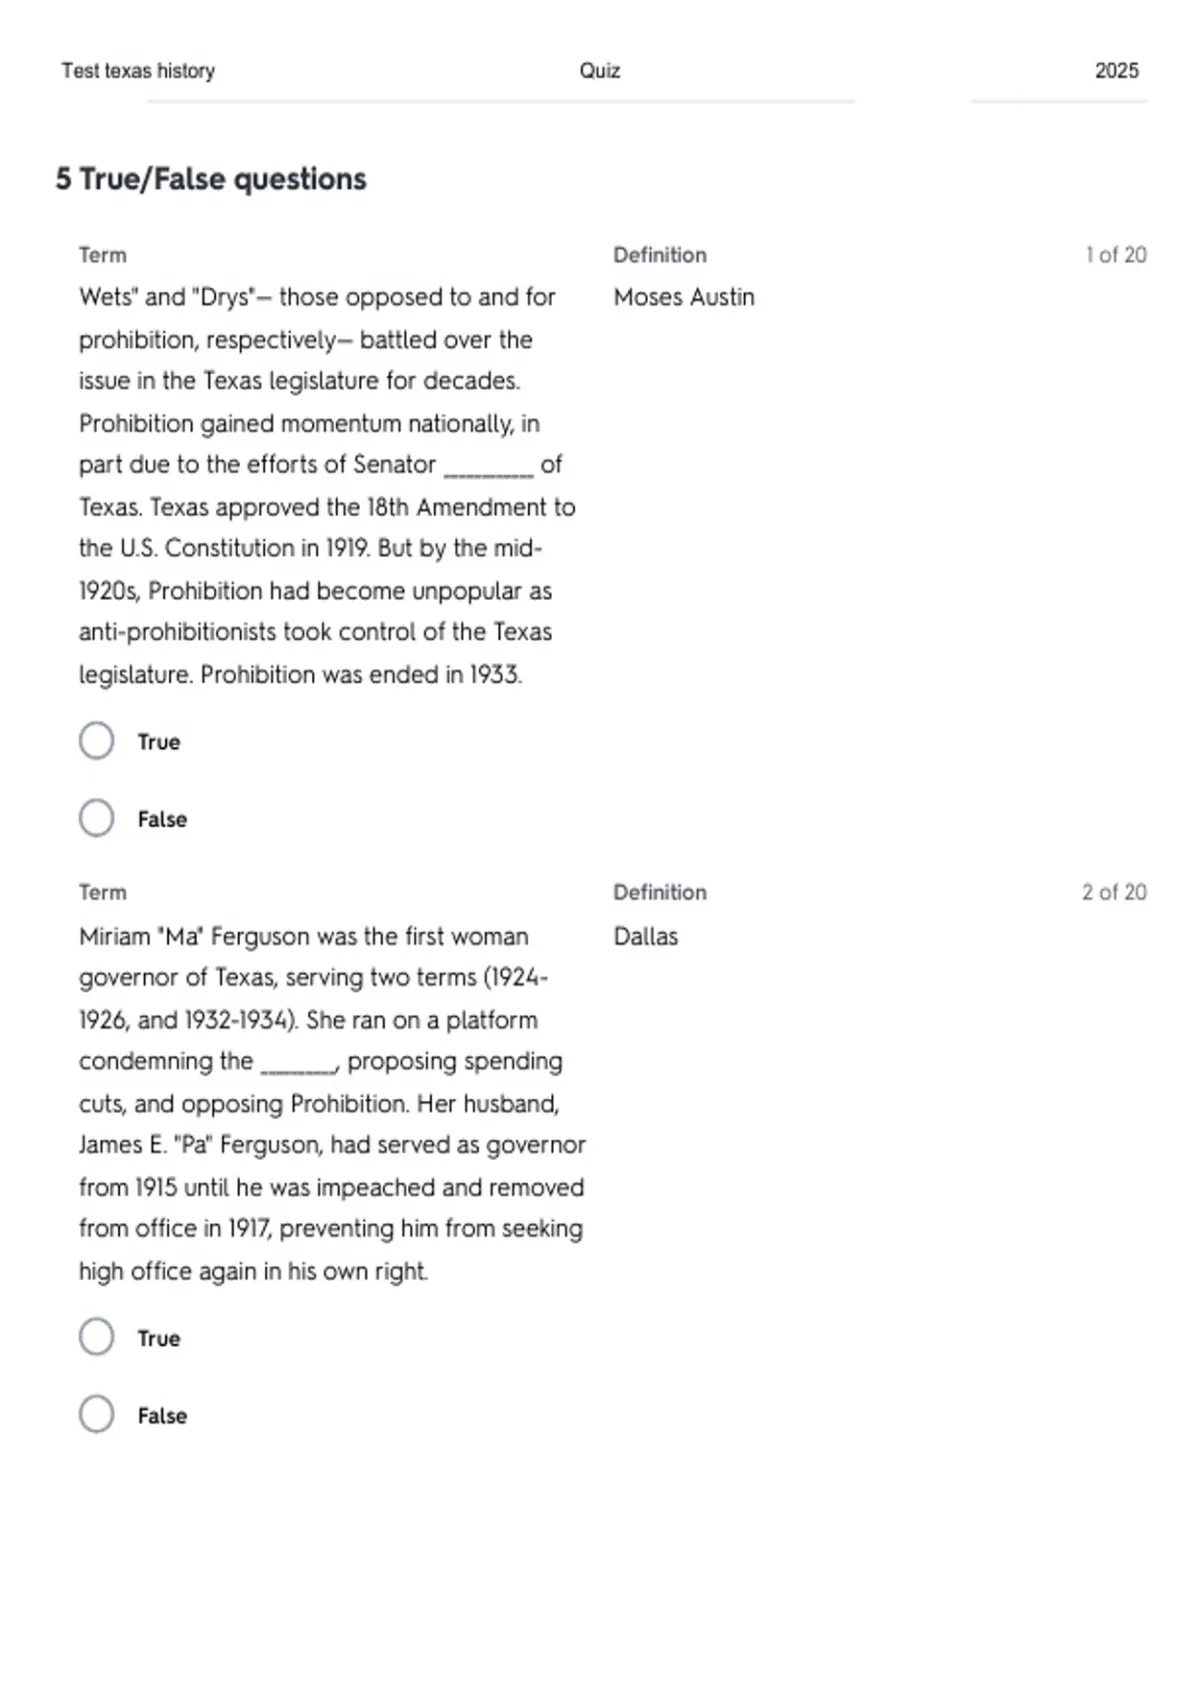1200x1700 pixels.
Task: Click the Prohibition 'Wets and Drys' term paragraph
Action: pos(328,486)
